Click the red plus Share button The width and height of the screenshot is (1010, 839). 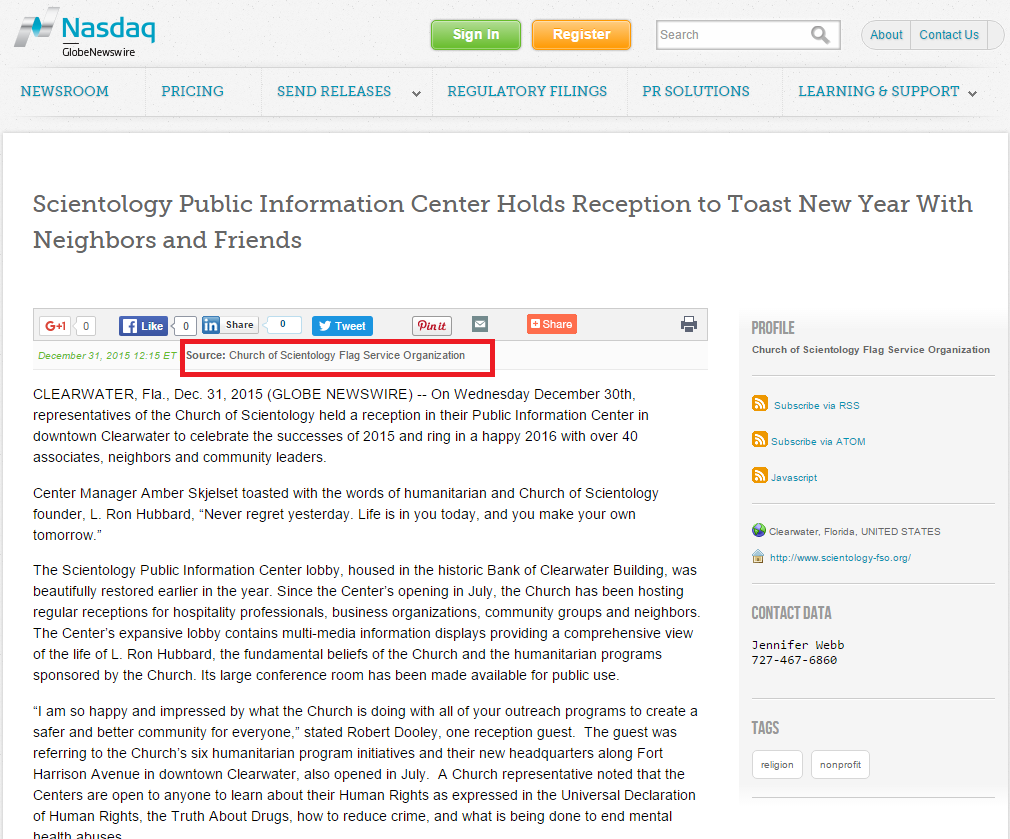[x=552, y=324]
